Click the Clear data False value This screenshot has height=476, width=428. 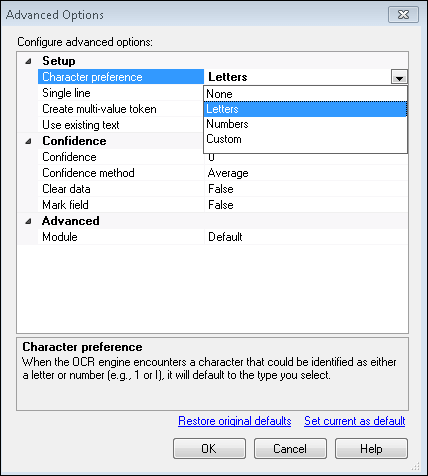[x=221, y=189]
